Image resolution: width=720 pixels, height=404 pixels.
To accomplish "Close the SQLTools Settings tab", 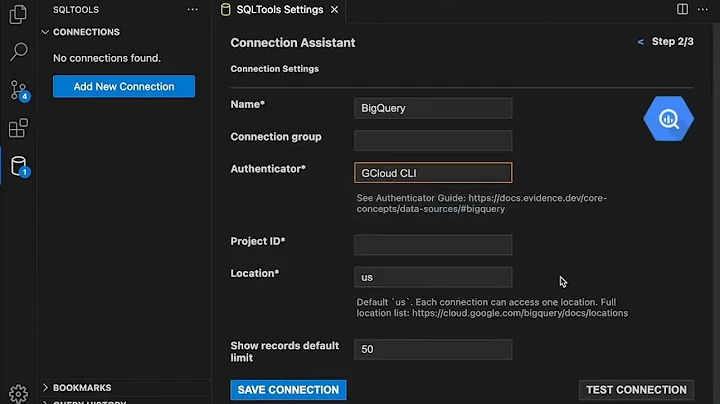I will click(x=335, y=10).
